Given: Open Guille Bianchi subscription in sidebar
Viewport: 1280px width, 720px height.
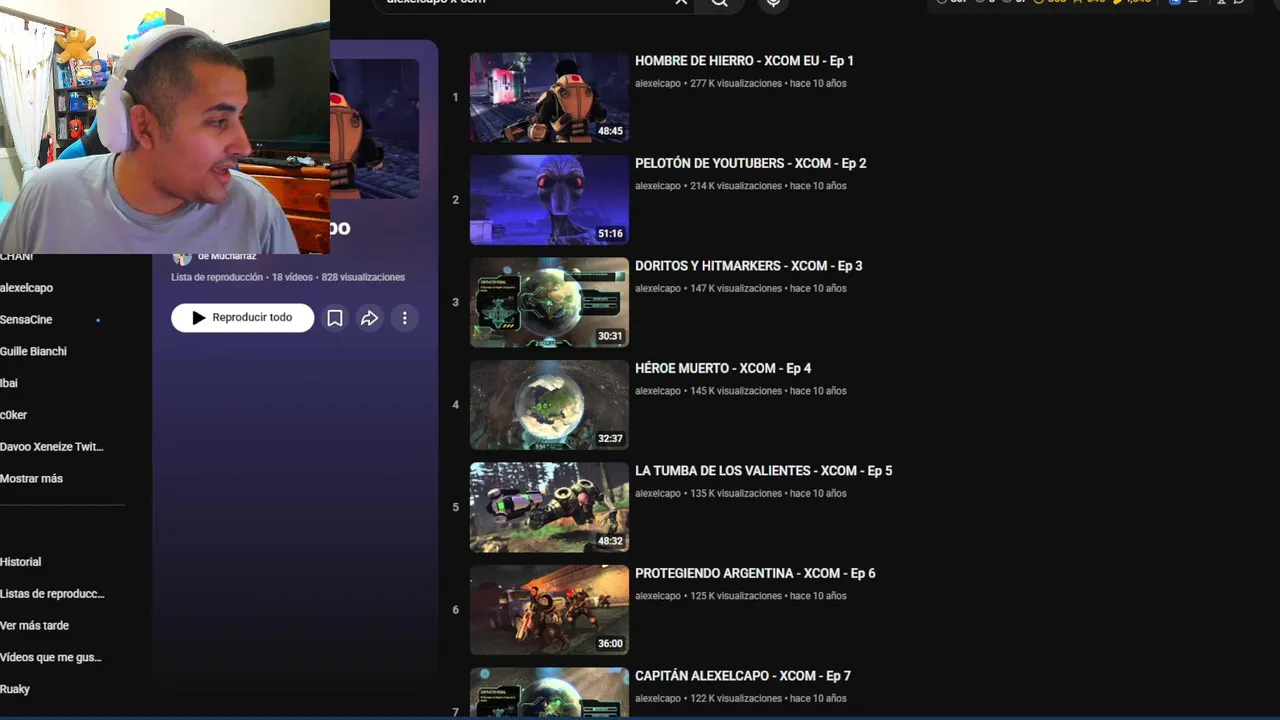Looking at the screenshot, I should [33, 352].
